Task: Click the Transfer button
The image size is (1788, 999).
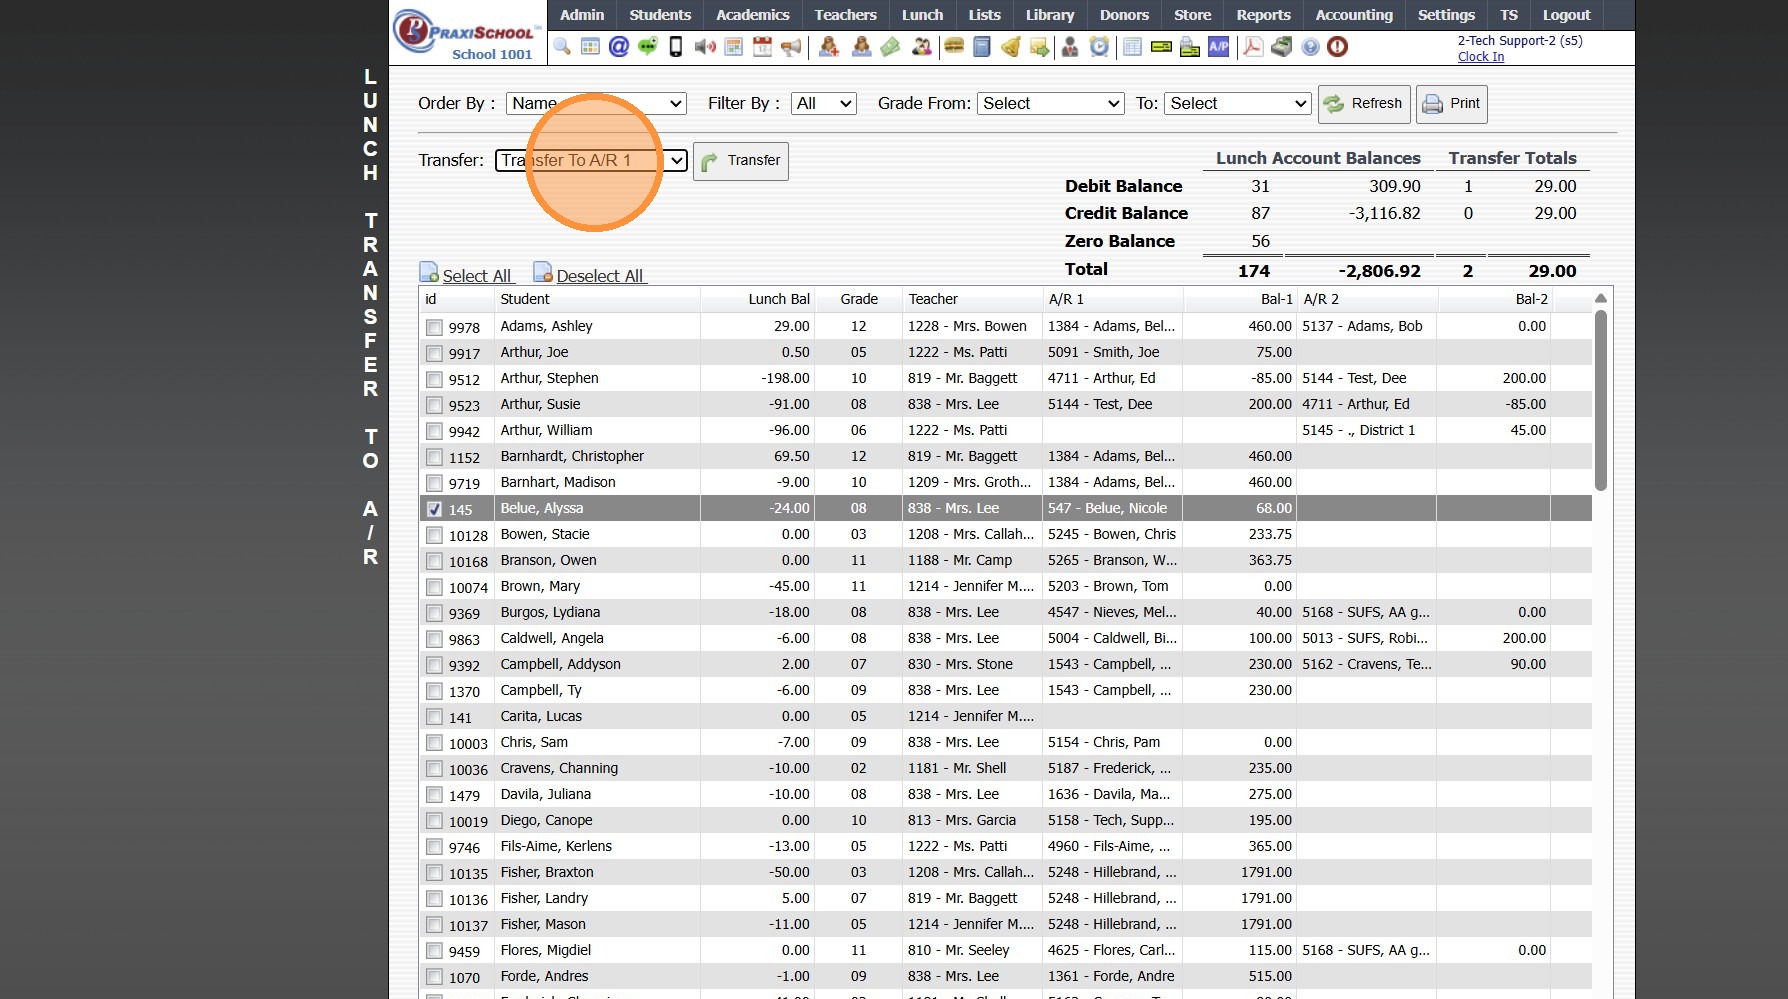Action: click(741, 161)
